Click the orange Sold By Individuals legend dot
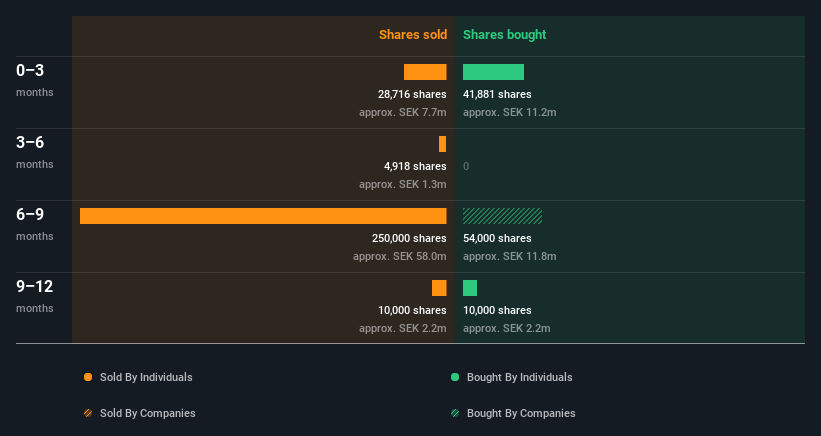This screenshot has width=821, height=436. 88,377
